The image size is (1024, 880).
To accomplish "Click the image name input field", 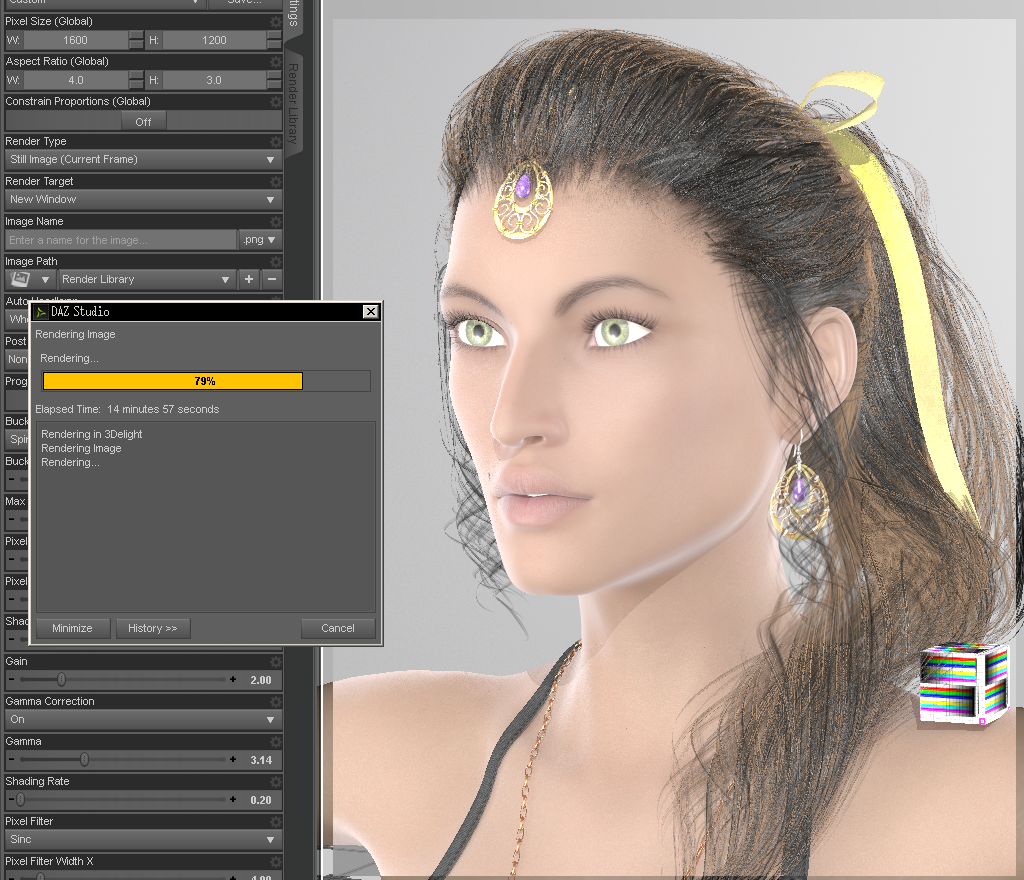I will (x=121, y=240).
